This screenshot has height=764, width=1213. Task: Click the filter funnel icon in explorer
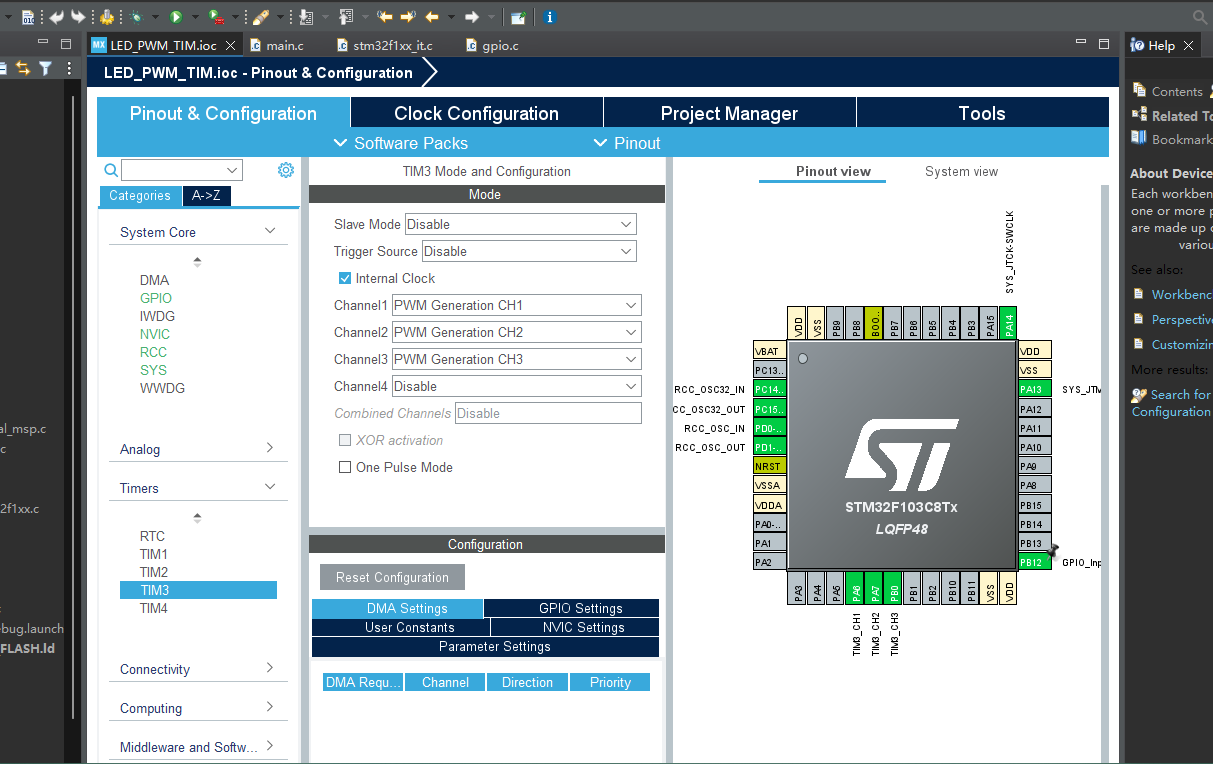45,68
